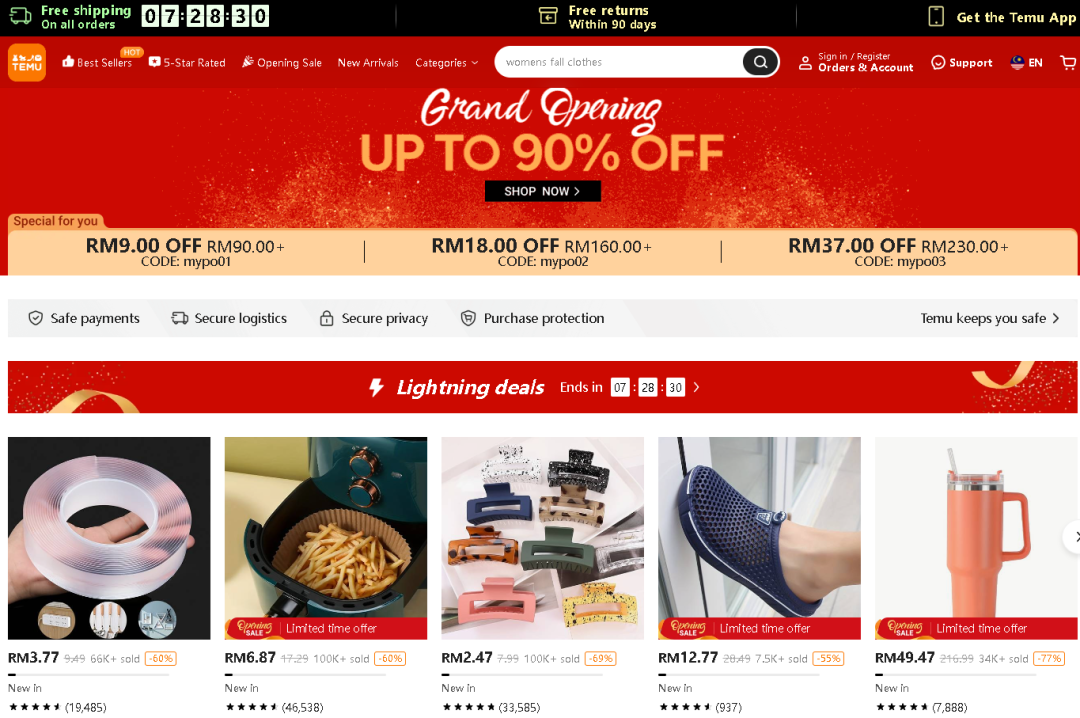This screenshot has height=718, width=1080.
Task: Select the Malaysia flag language icon
Action: pos(1017,63)
